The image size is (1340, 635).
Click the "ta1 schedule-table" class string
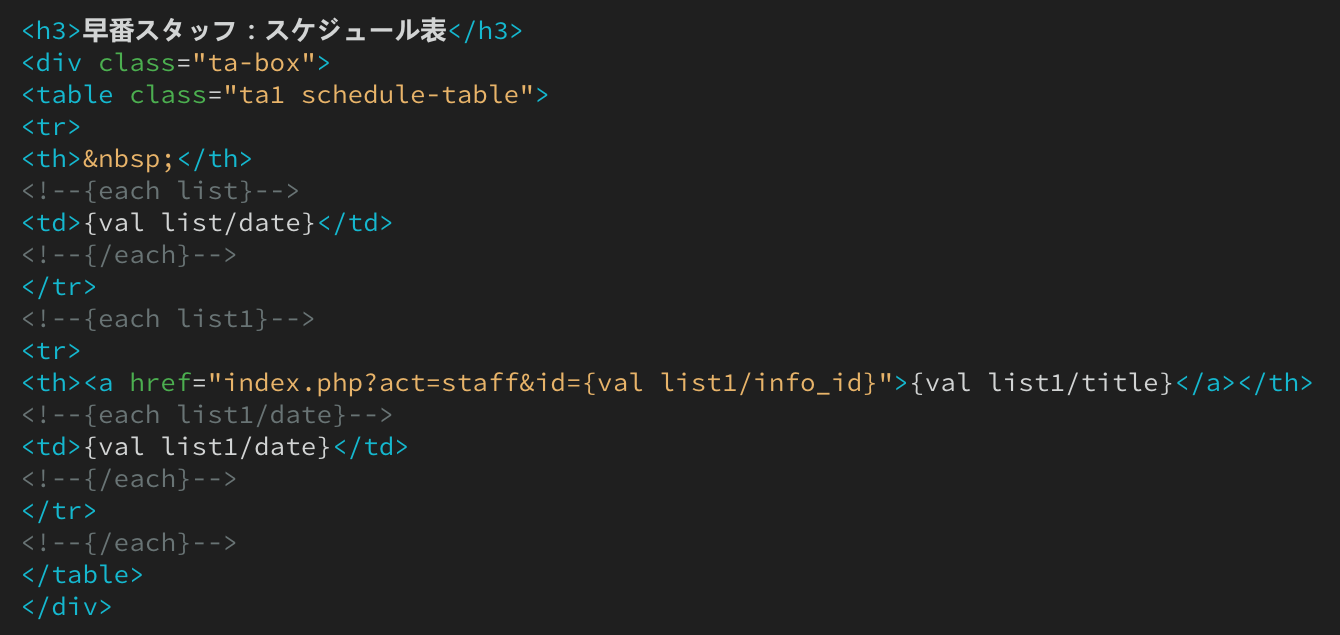click(378, 95)
